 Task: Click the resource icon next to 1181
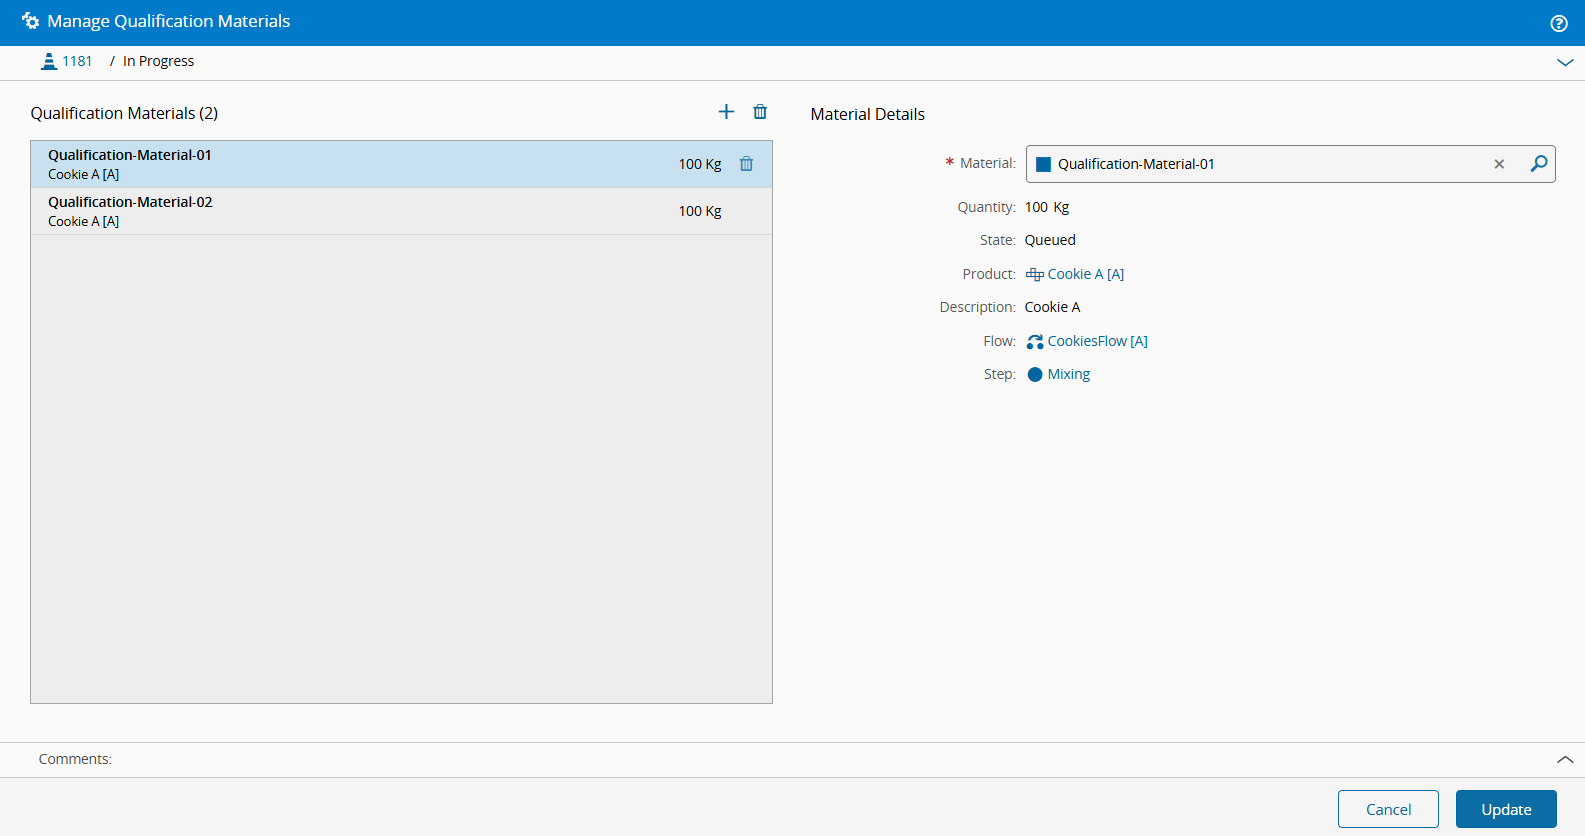click(48, 62)
